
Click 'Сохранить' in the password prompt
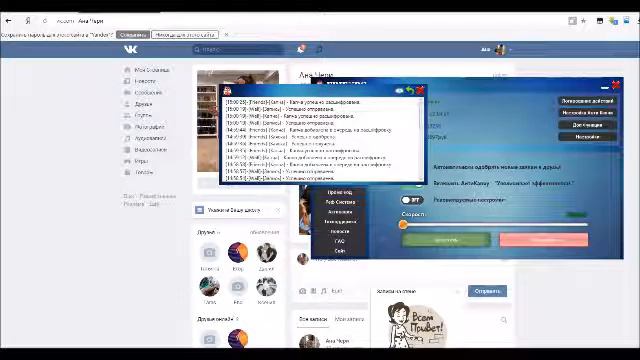pyautogui.click(x=133, y=35)
